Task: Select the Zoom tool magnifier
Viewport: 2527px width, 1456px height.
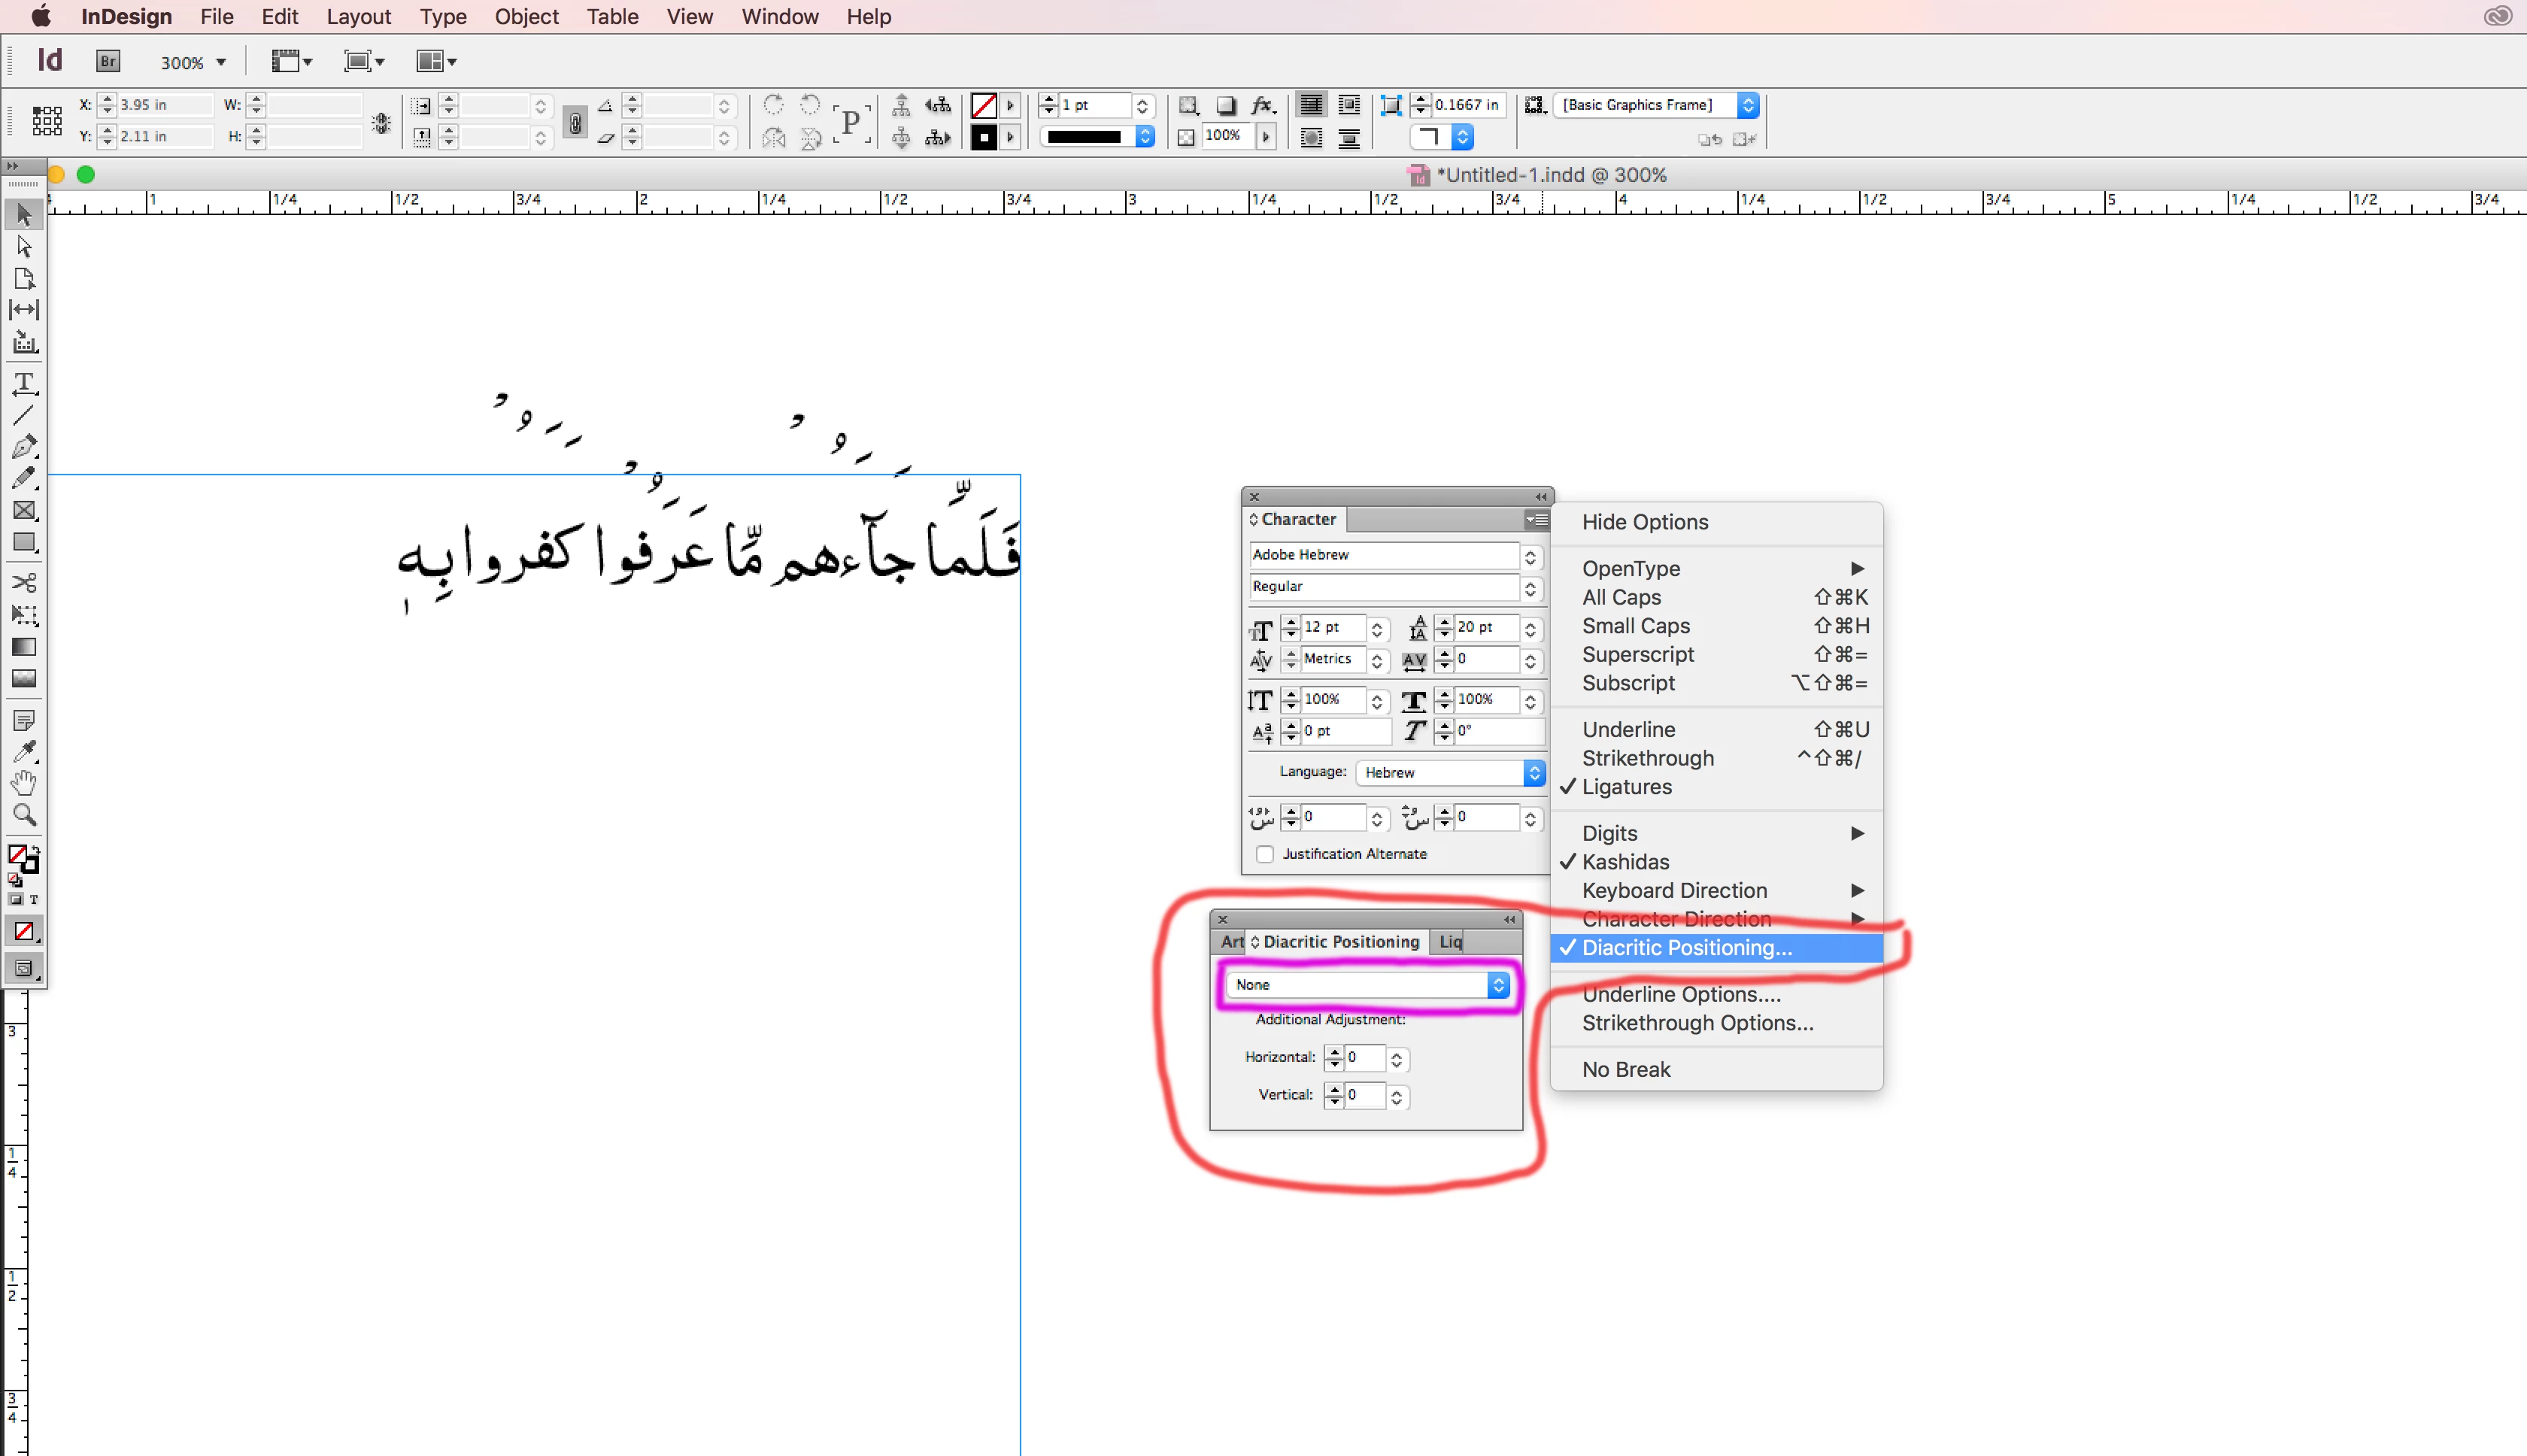Action: click(24, 814)
